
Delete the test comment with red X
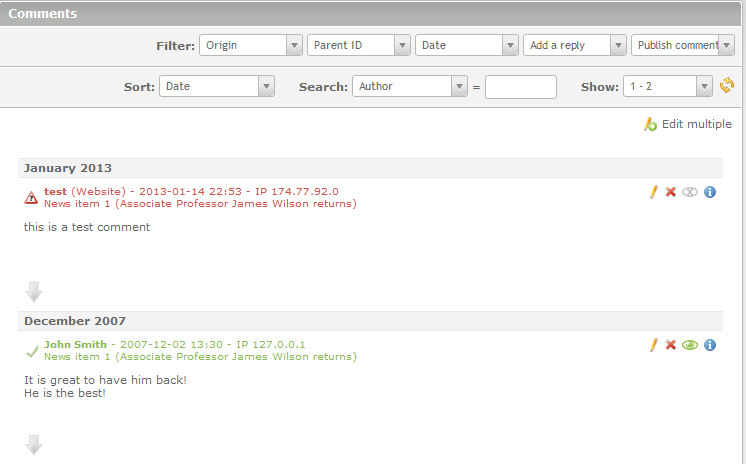[x=671, y=192]
